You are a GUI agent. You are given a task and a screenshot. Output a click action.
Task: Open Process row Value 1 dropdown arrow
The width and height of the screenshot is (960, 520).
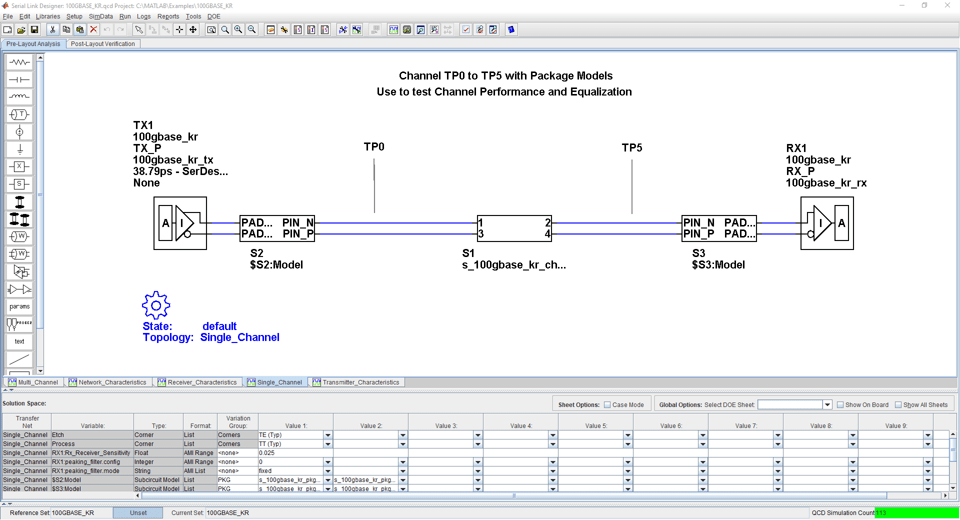click(x=327, y=445)
